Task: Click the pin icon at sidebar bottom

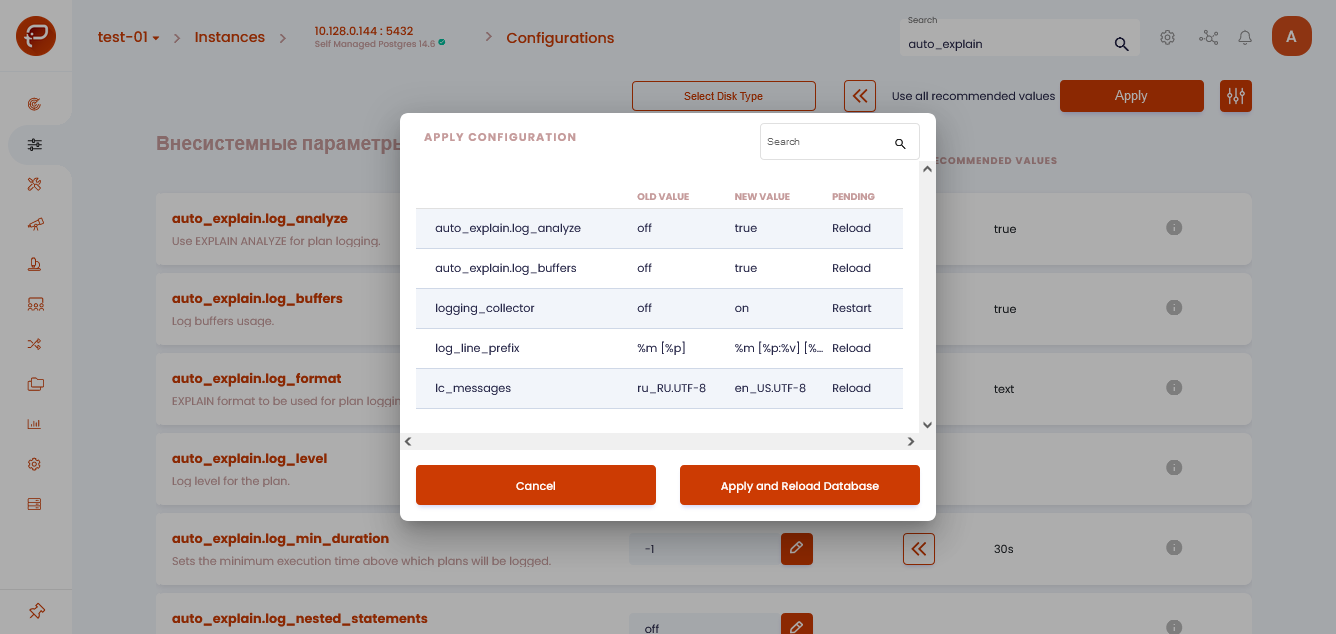Action: (x=35, y=611)
